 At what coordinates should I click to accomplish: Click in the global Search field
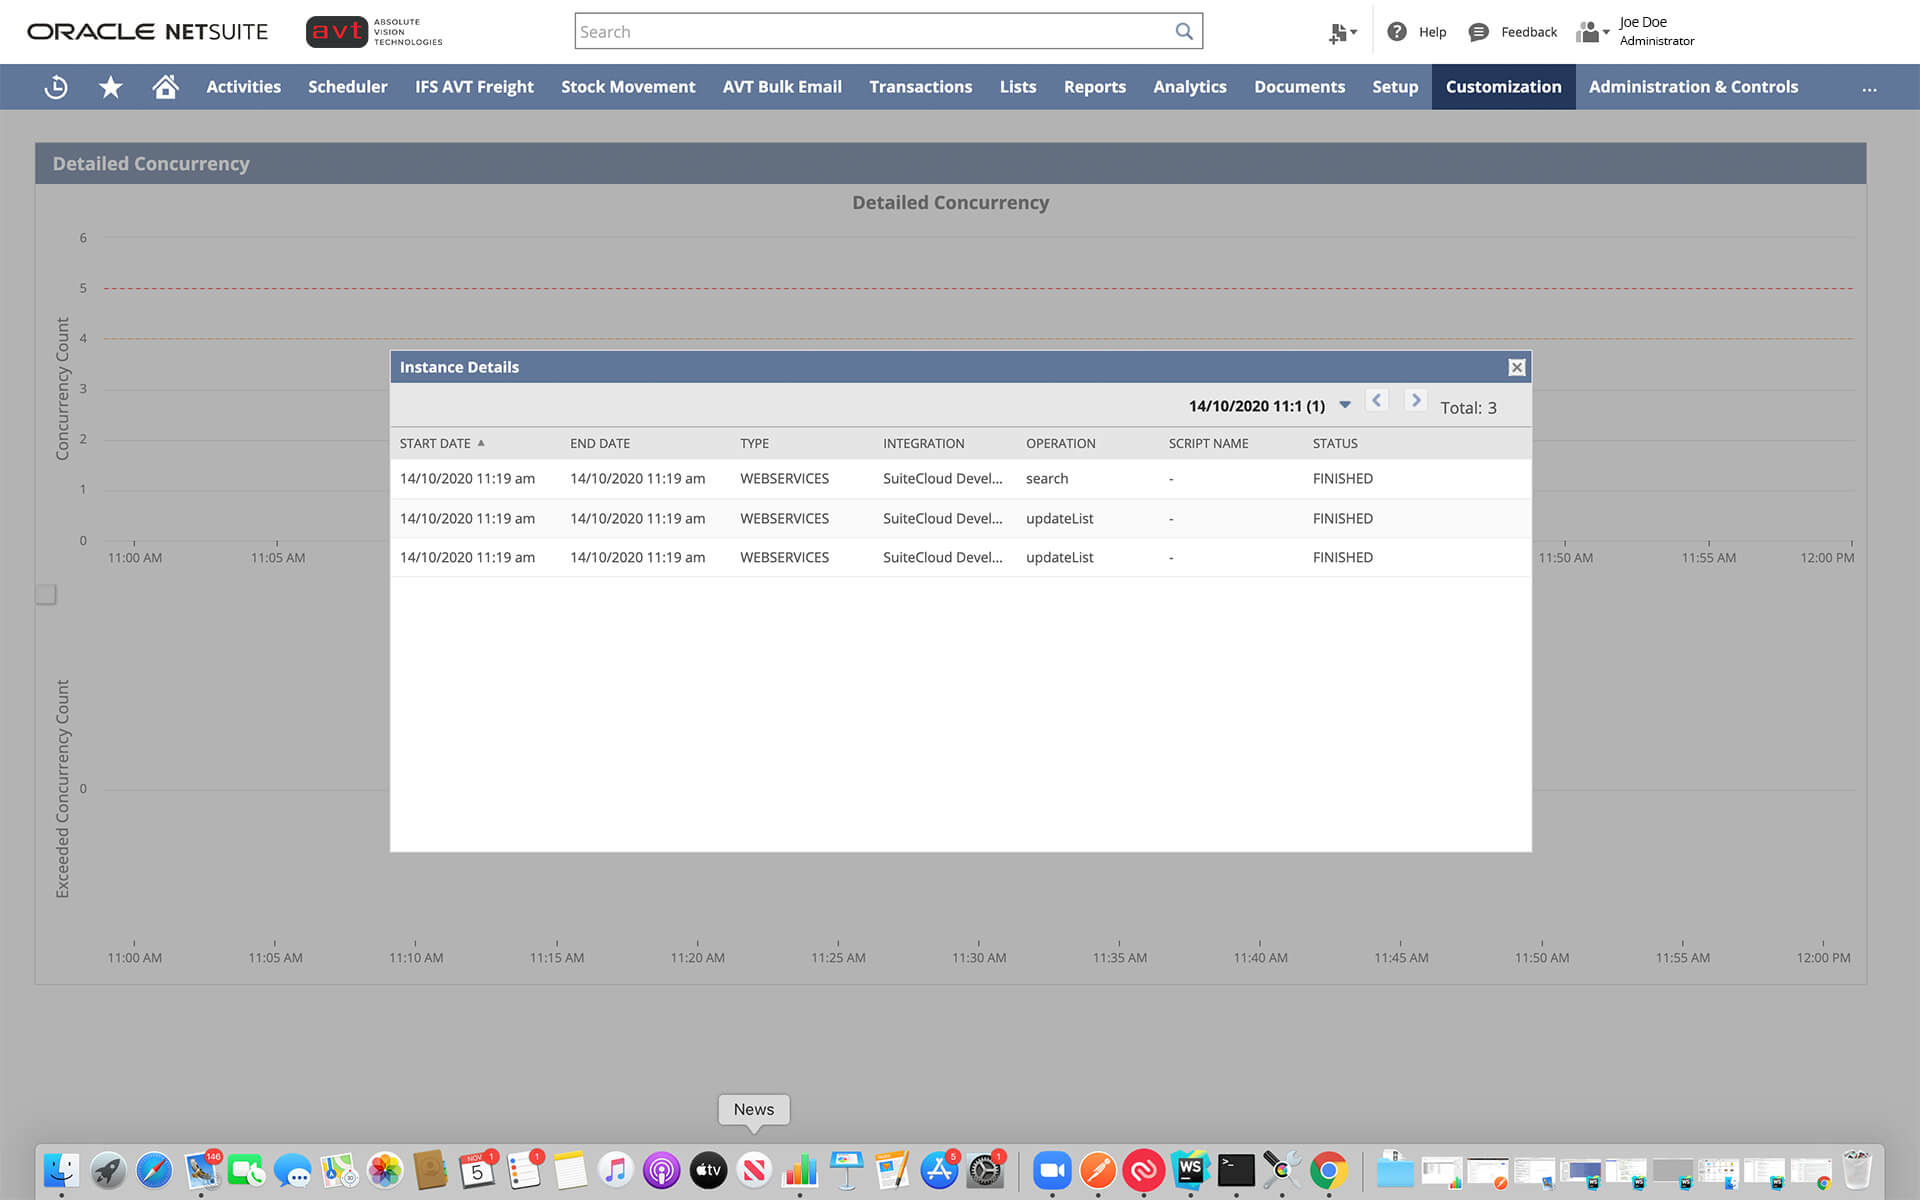pyautogui.click(x=870, y=31)
